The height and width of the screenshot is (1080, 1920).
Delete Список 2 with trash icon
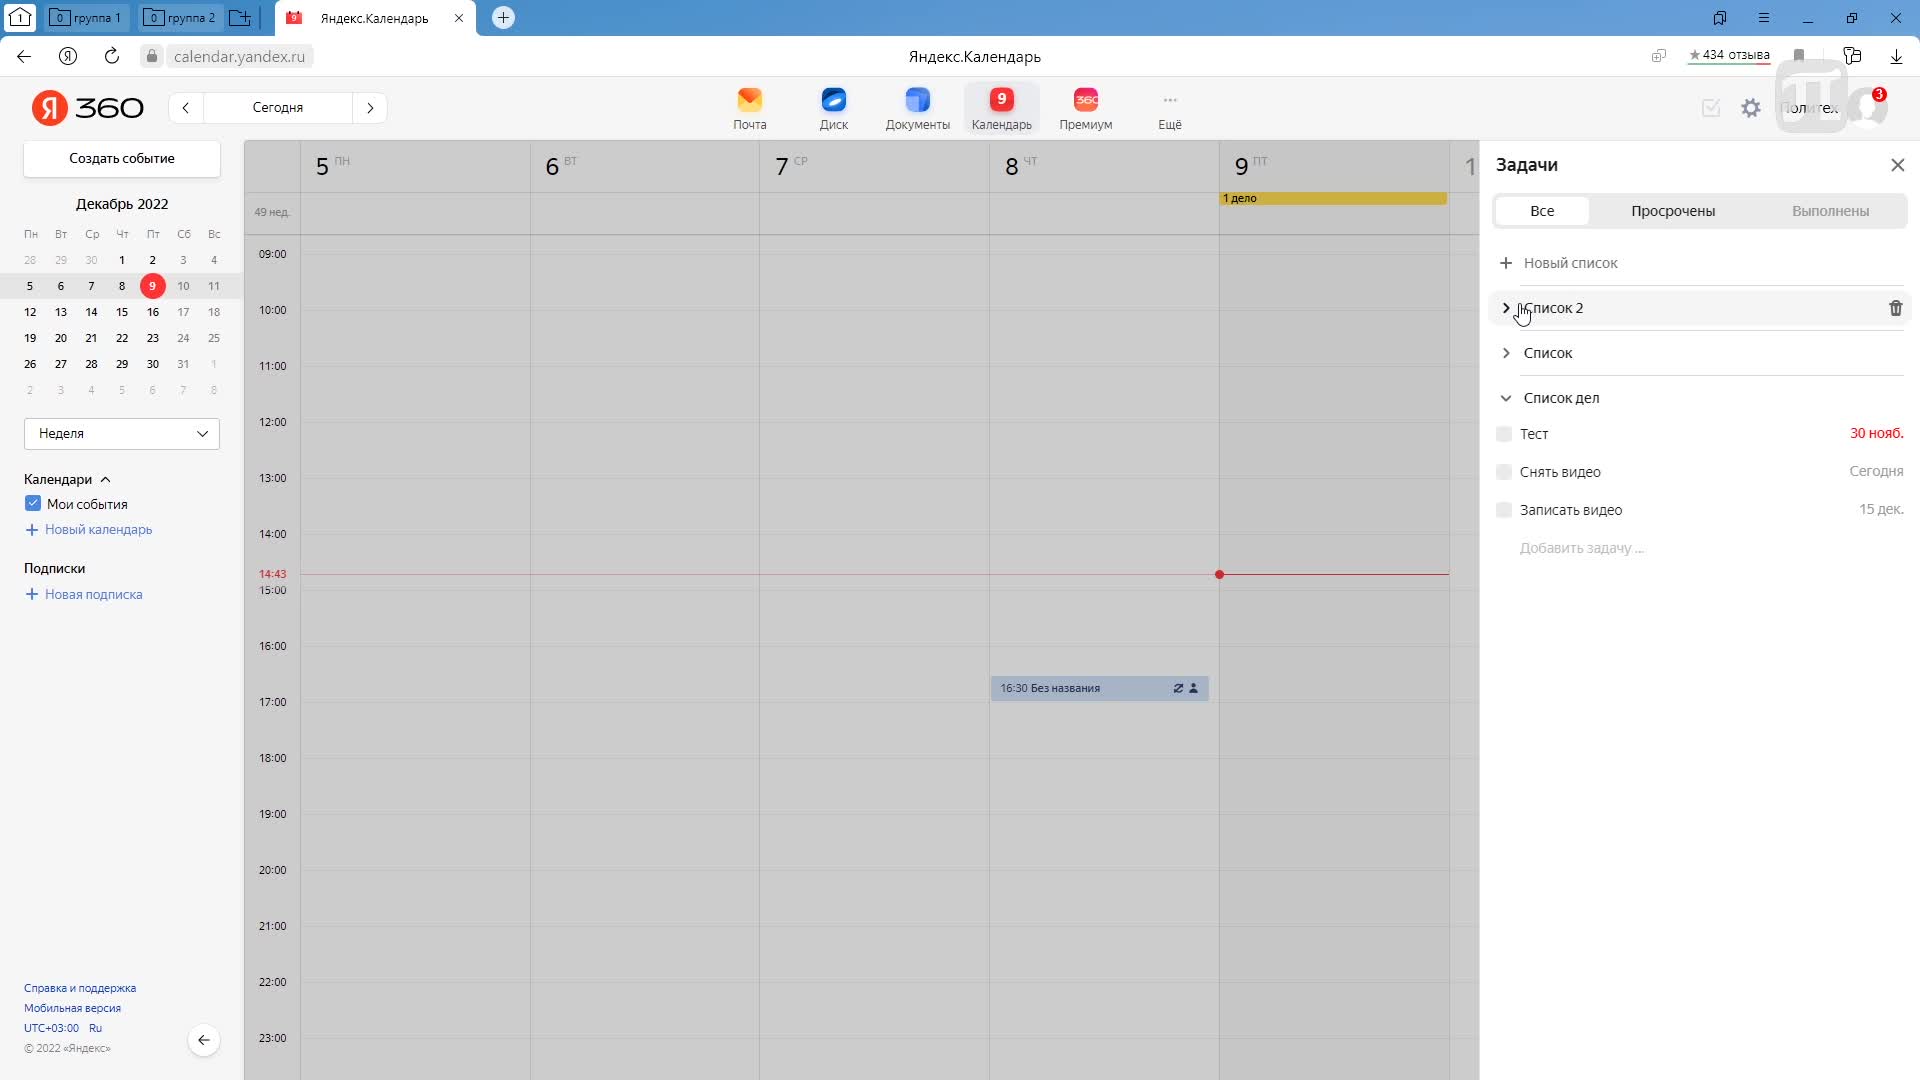click(1895, 308)
